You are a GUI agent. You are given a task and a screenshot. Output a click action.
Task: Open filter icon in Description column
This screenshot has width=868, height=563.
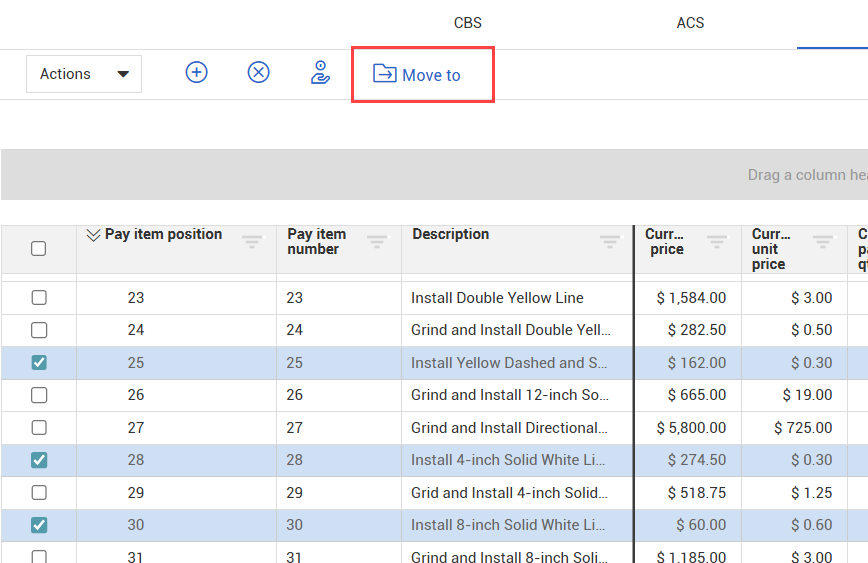pos(609,242)
